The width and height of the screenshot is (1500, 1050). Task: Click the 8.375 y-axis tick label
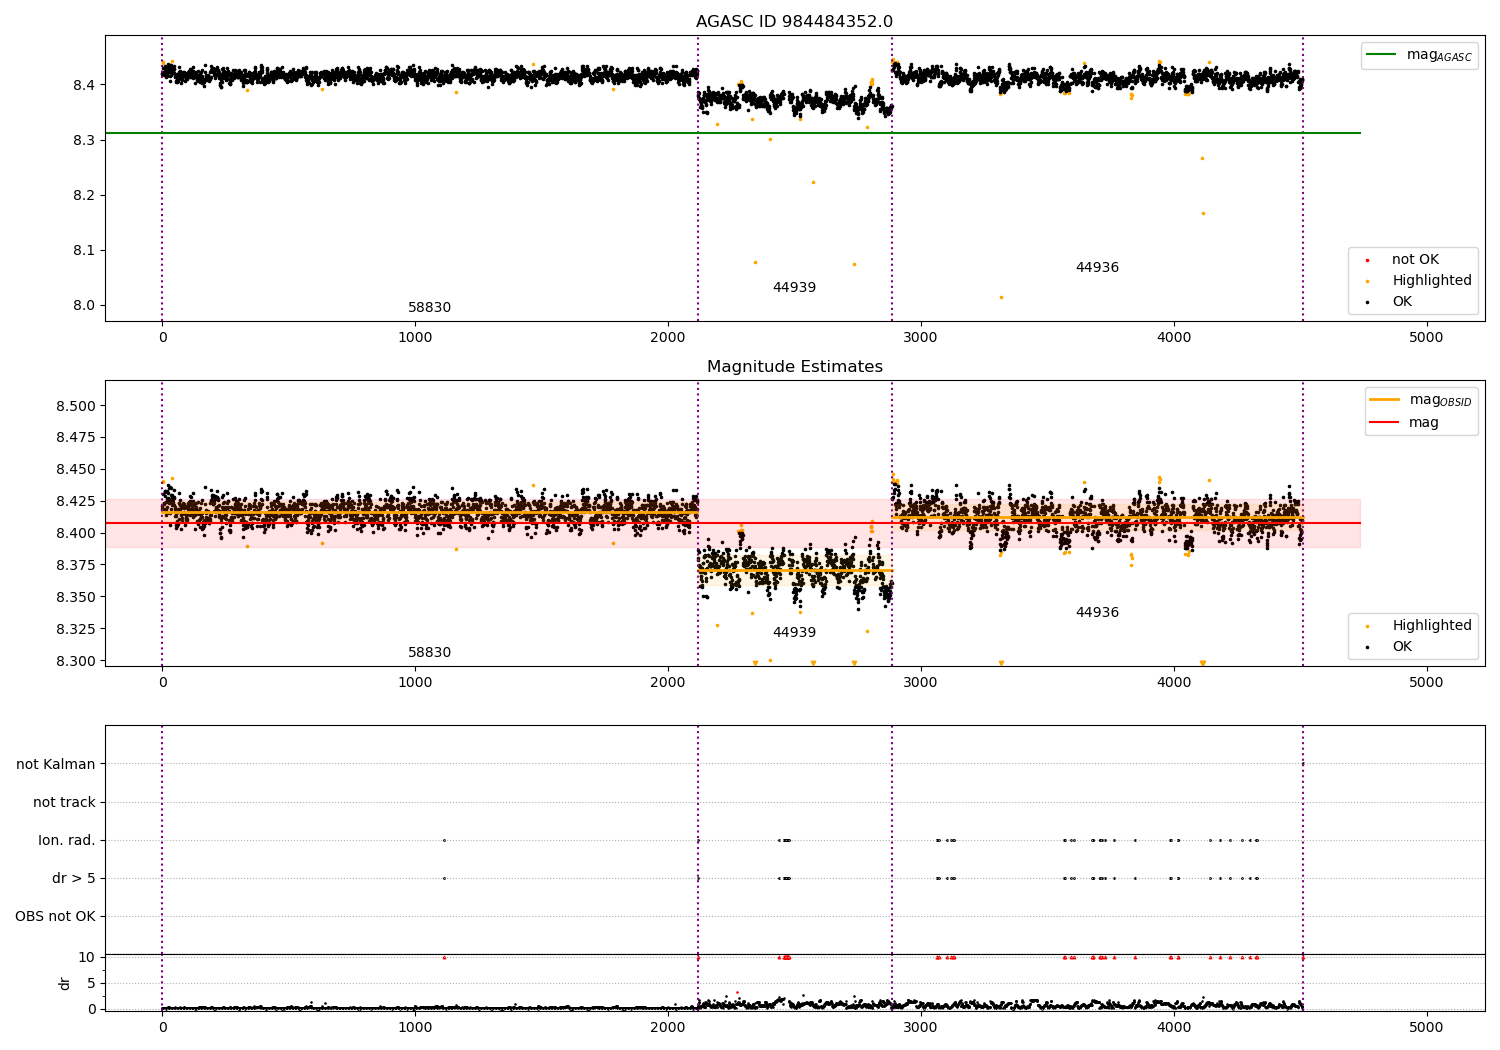(x=76, y=566)
